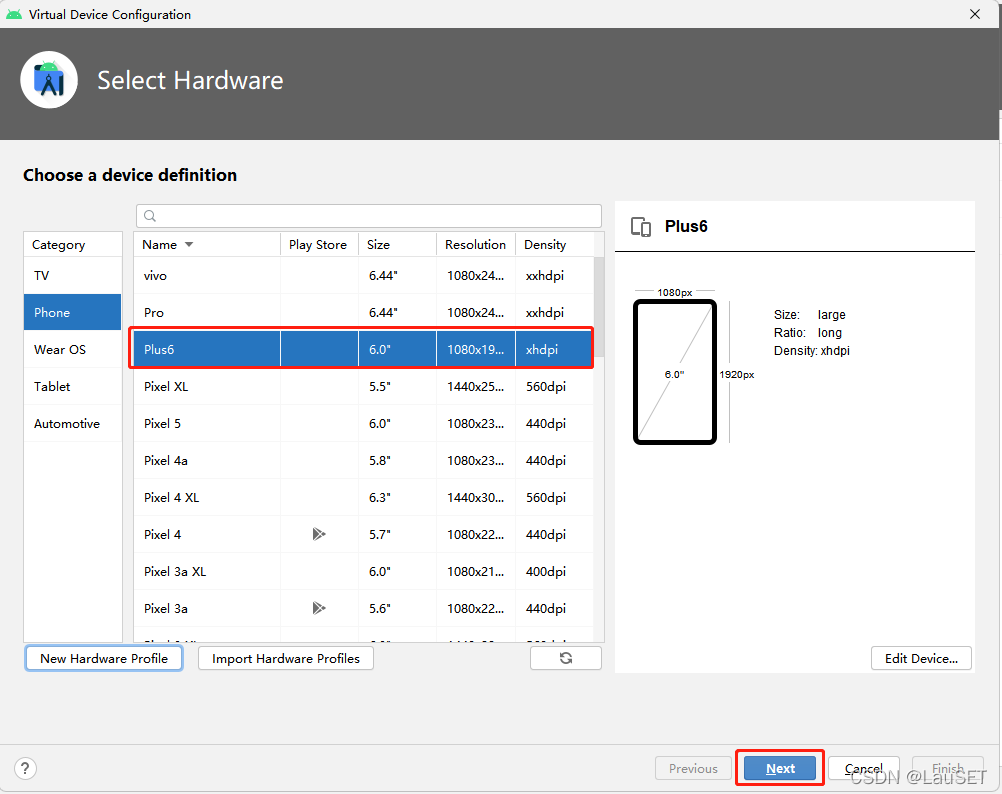Focus the device search input field
1002x794 pixels.
[x=369, y=216]
